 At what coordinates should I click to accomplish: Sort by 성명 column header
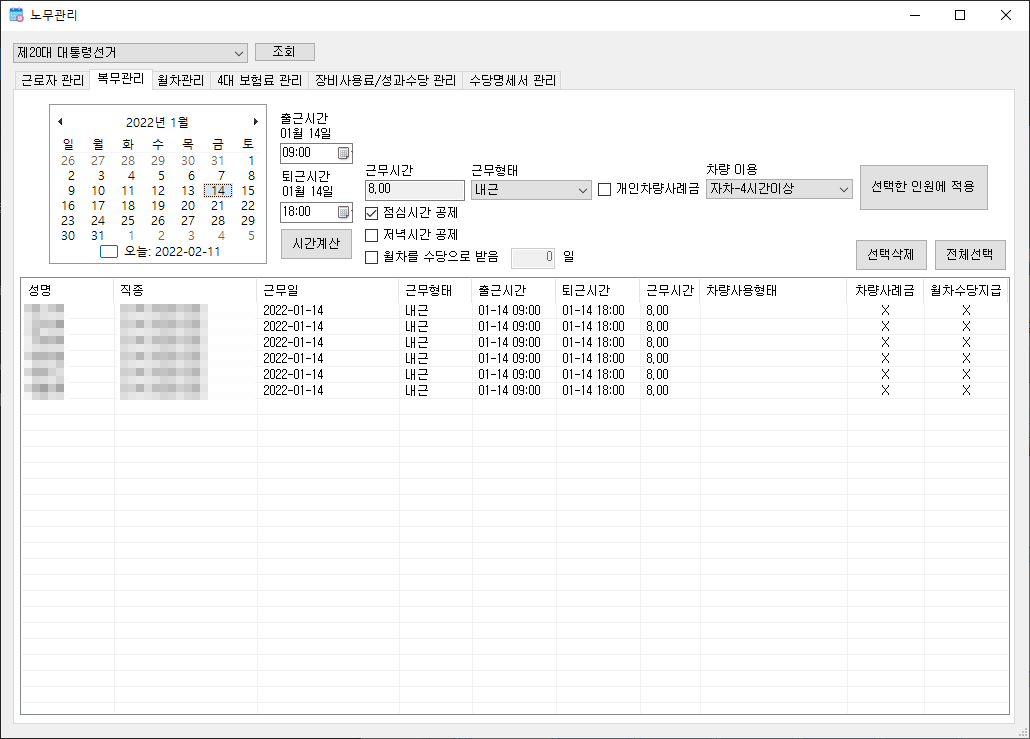coord(68,290)
